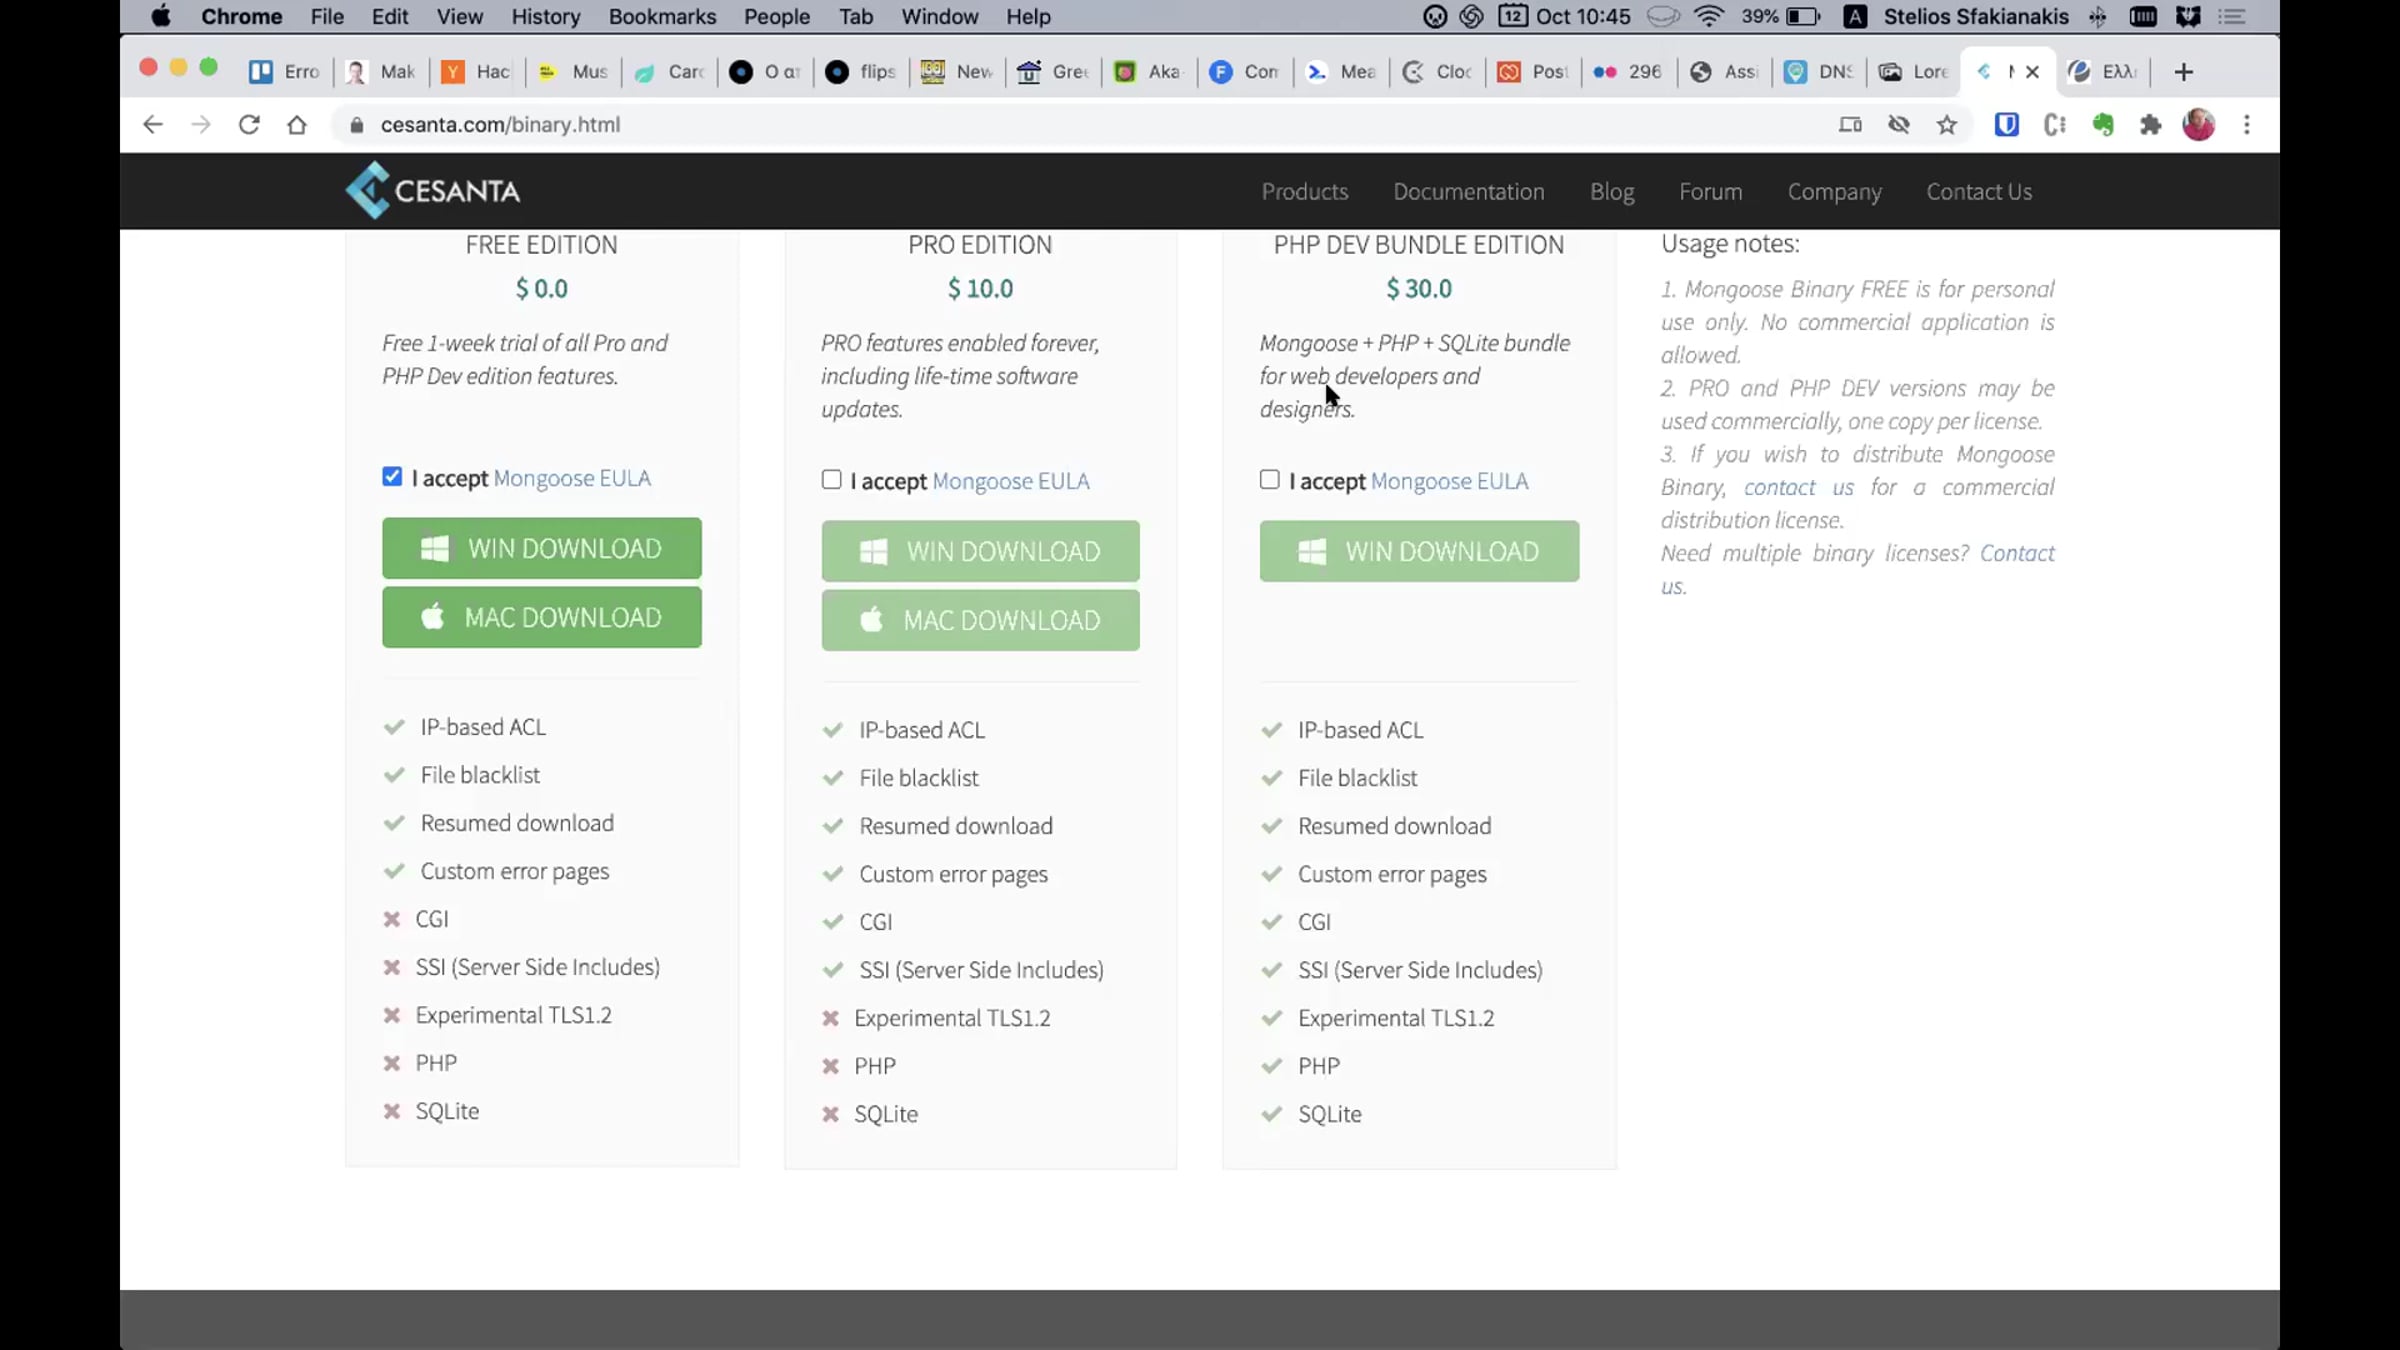Switch to the Lore tab
The height and width of the screenshot is (1350, 2400).
[1914, 72]
